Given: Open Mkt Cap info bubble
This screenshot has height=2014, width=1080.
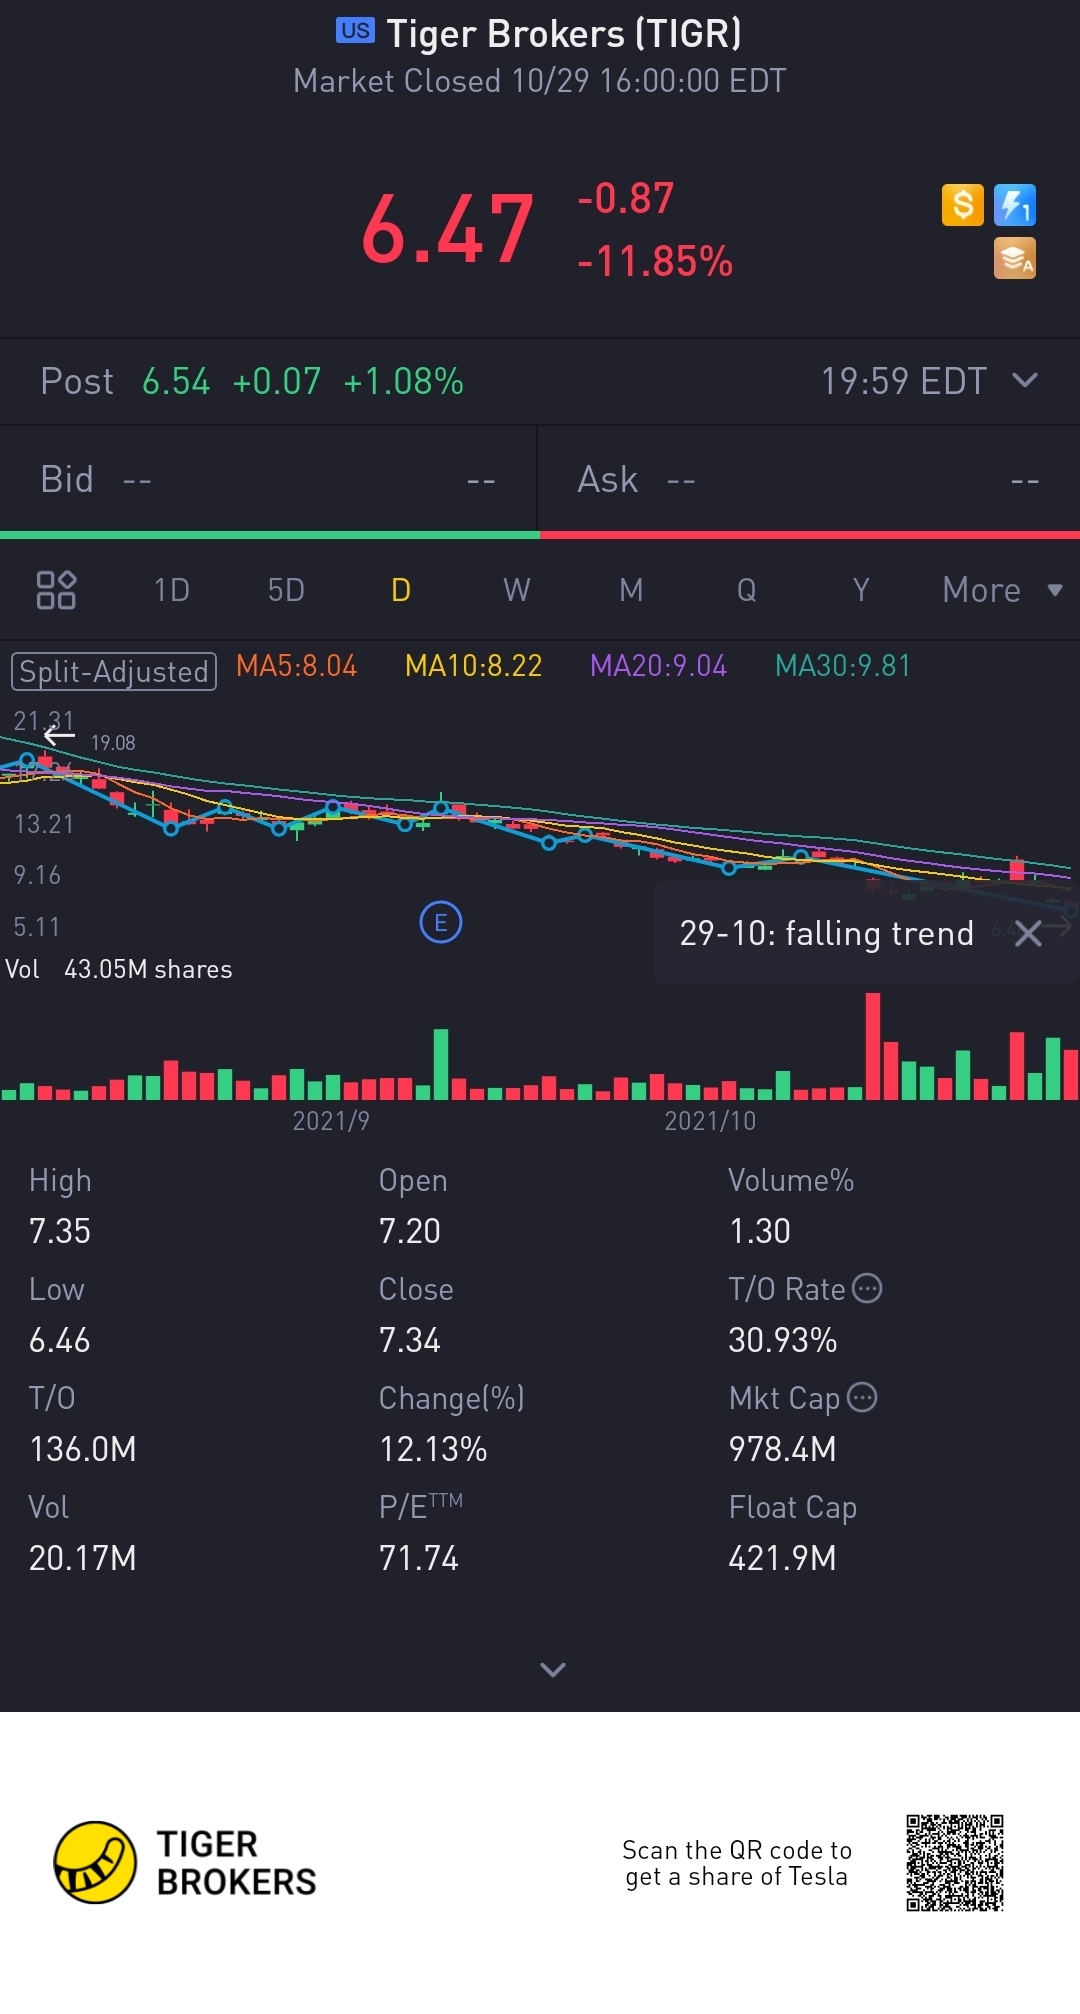Looking at the screenshot, I should (862, 1397).
